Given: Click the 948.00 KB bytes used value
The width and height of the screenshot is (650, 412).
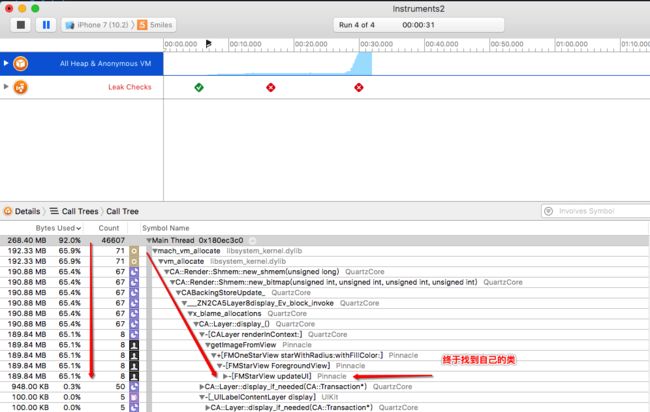Looking at the screenshot, I should (30, 387).
